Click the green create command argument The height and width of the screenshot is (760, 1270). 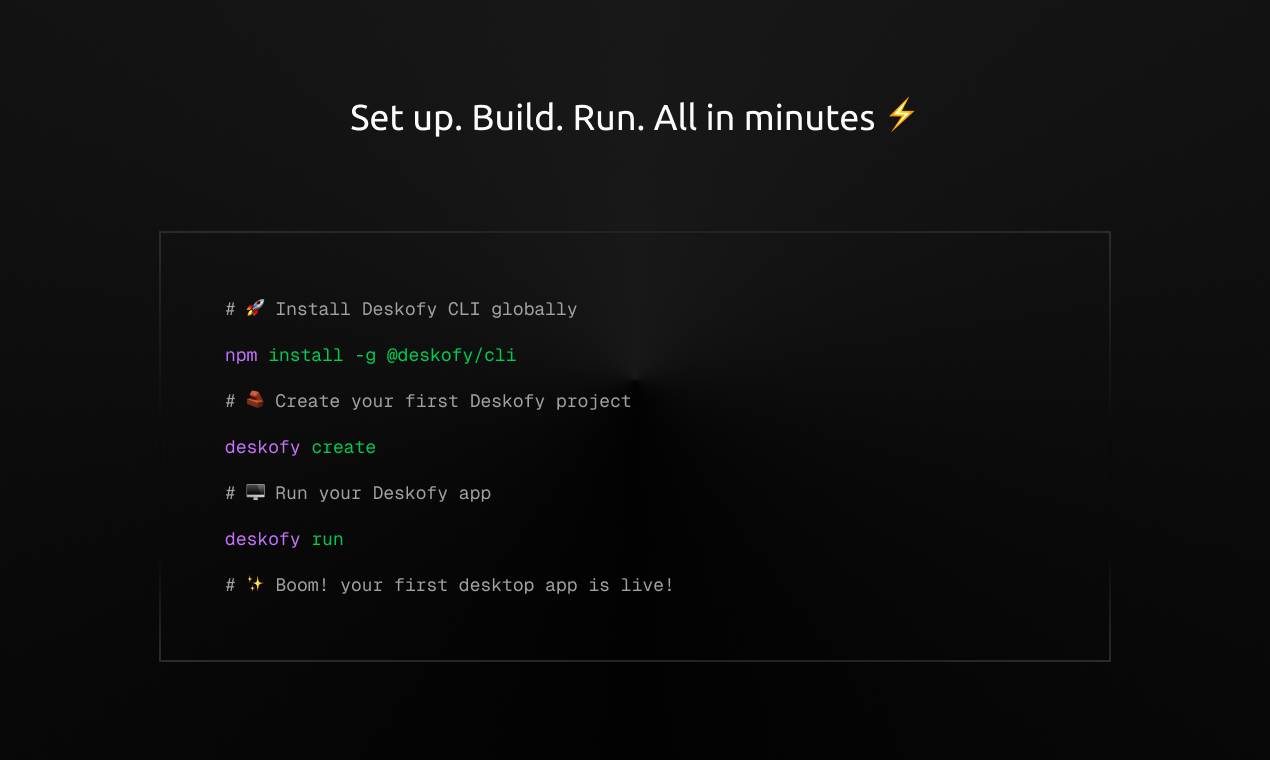344,447
